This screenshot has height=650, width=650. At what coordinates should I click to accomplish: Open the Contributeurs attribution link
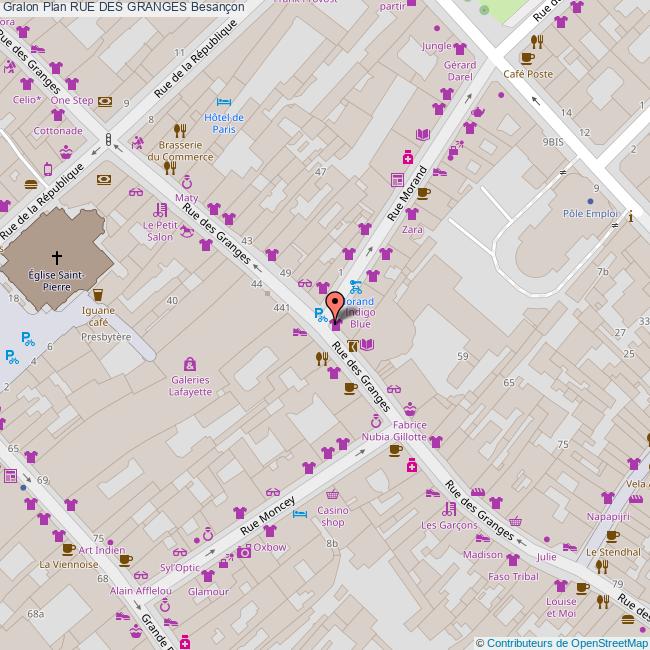[x=525, y=642]
